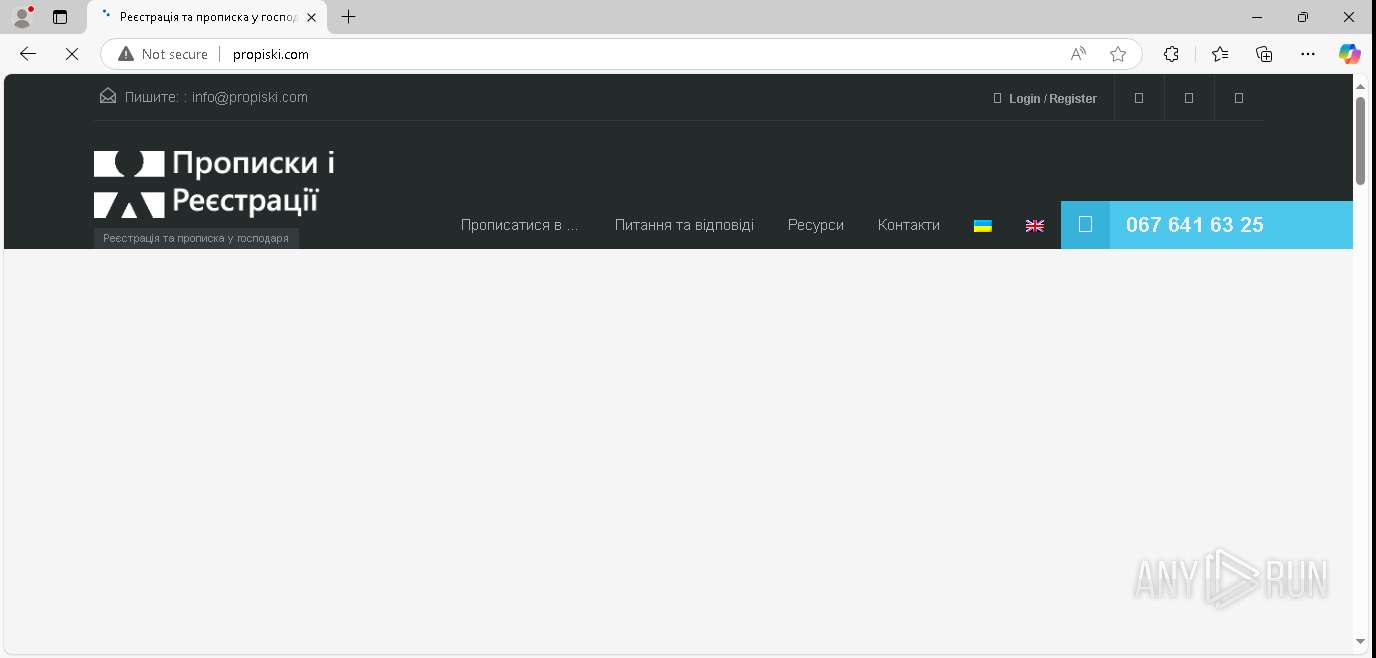This screenshot has height=658, width=1376.
Task: Click the Not secure label
Action: point(175,54)
